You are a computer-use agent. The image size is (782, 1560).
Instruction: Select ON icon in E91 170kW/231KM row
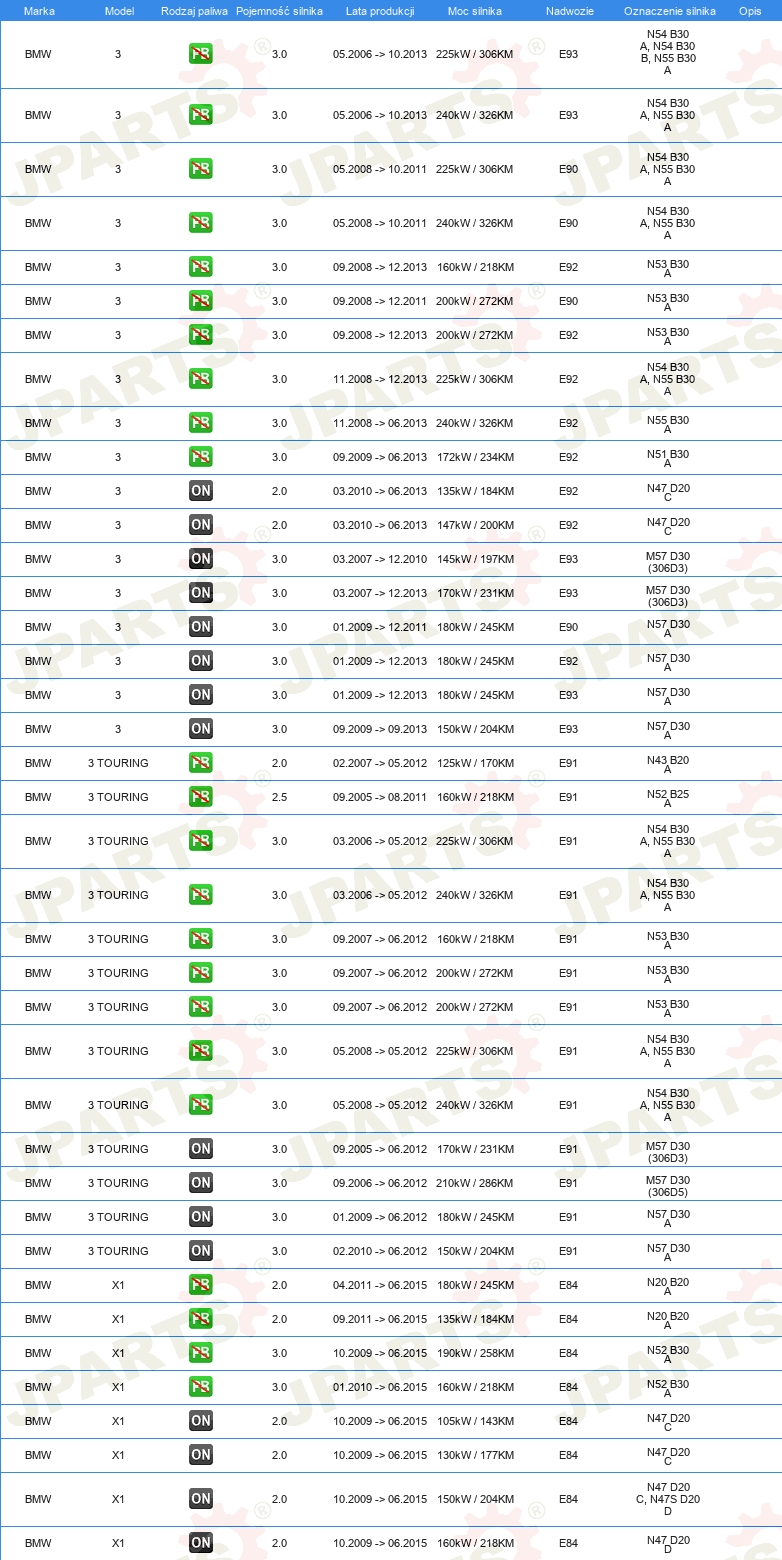click(x=200, y=1149)
